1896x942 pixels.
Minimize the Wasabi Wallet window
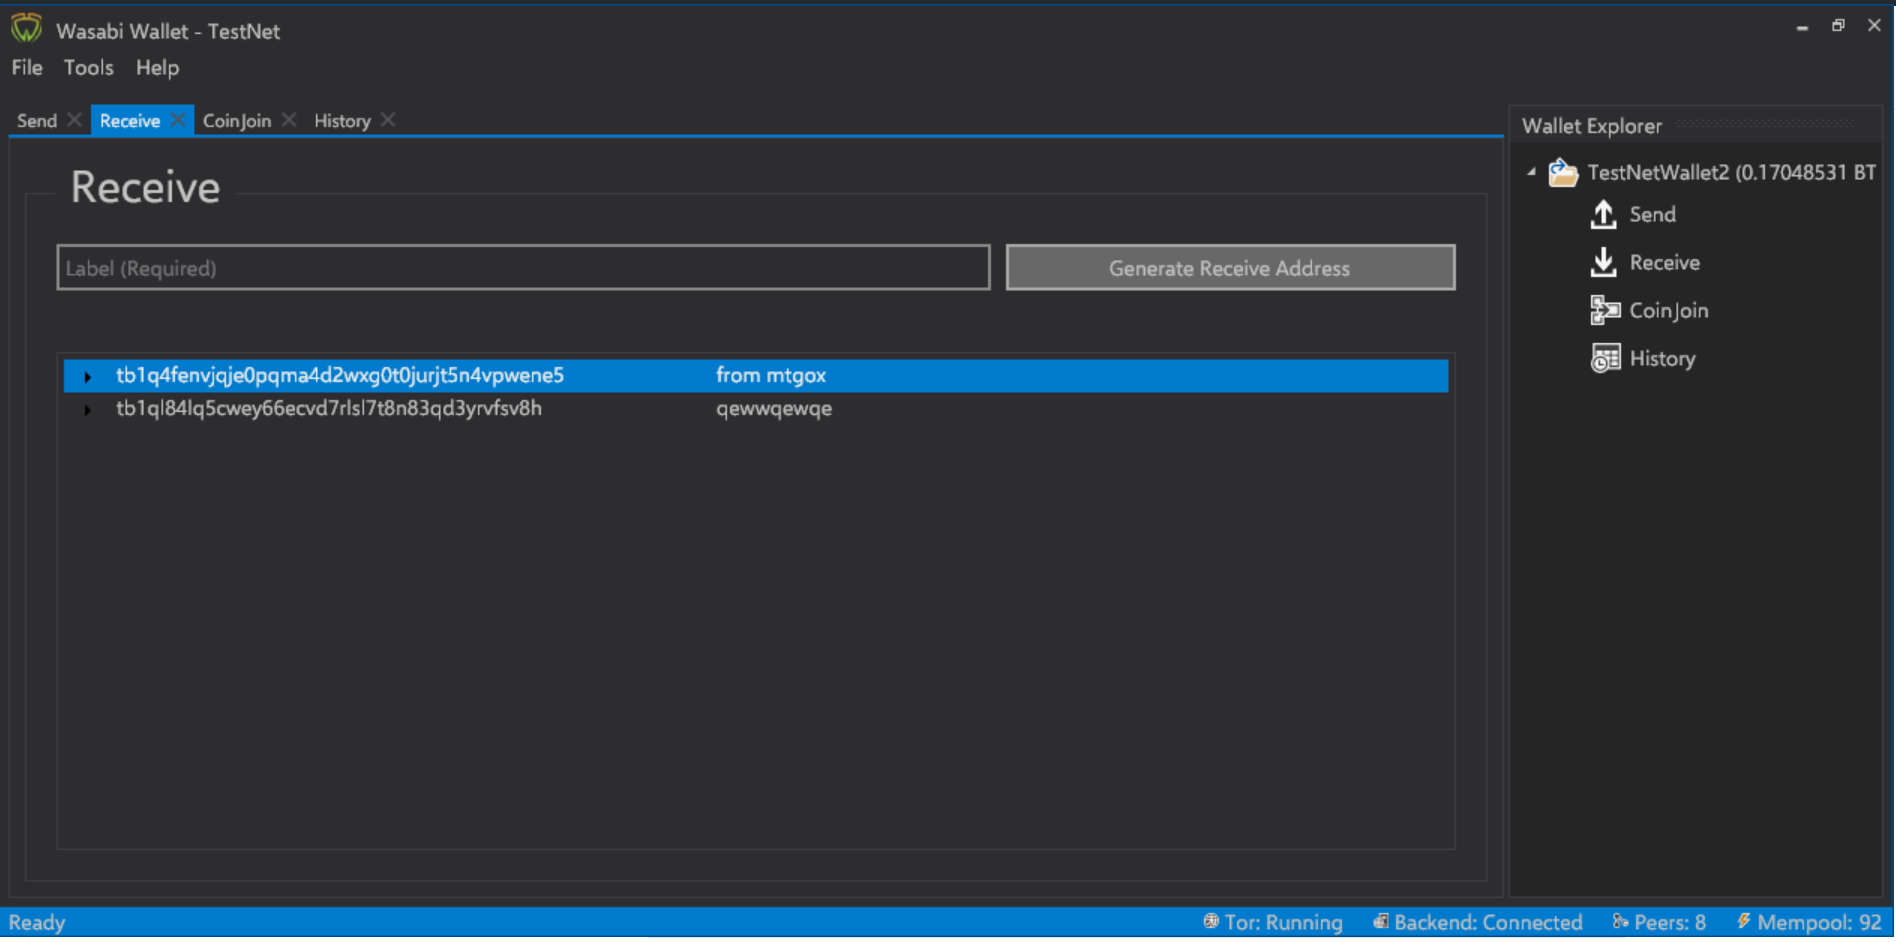(1802, 27)
